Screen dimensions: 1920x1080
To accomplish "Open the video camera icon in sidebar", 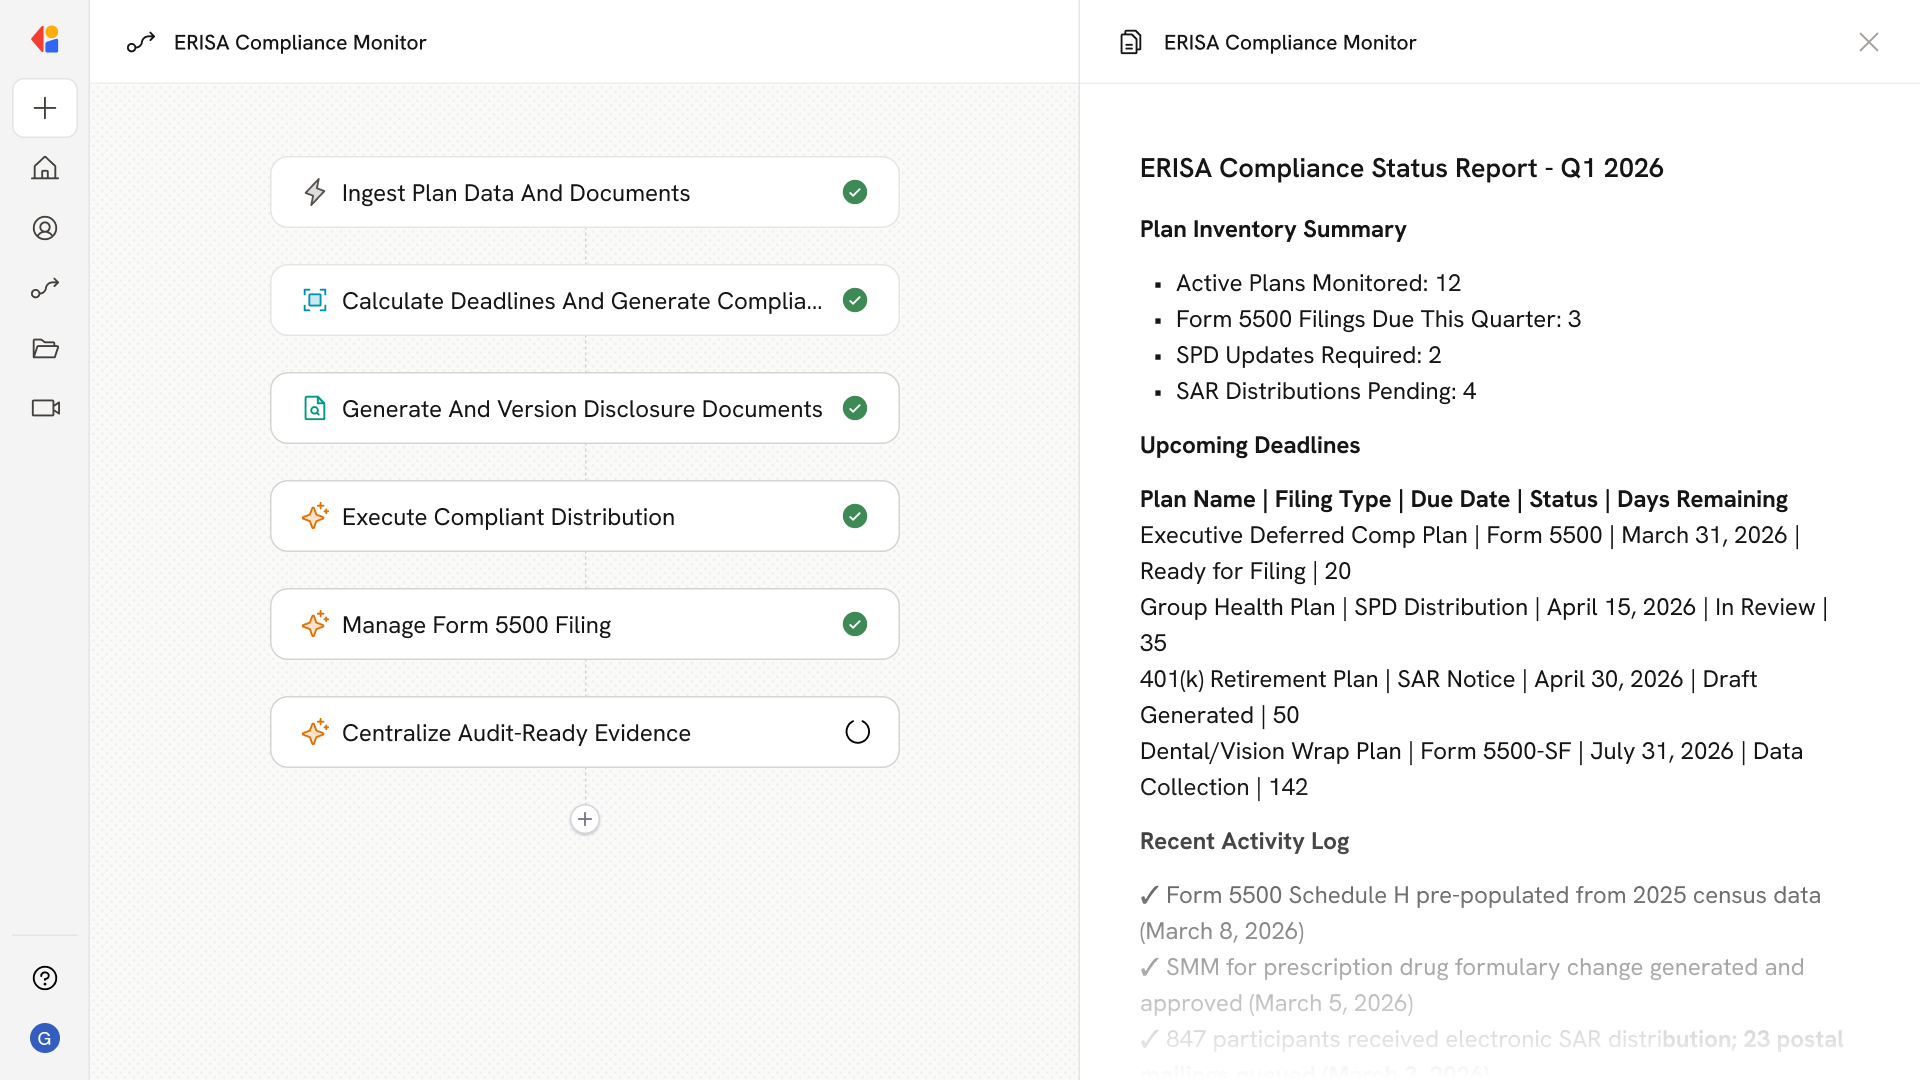I will [x=45, y=408].
